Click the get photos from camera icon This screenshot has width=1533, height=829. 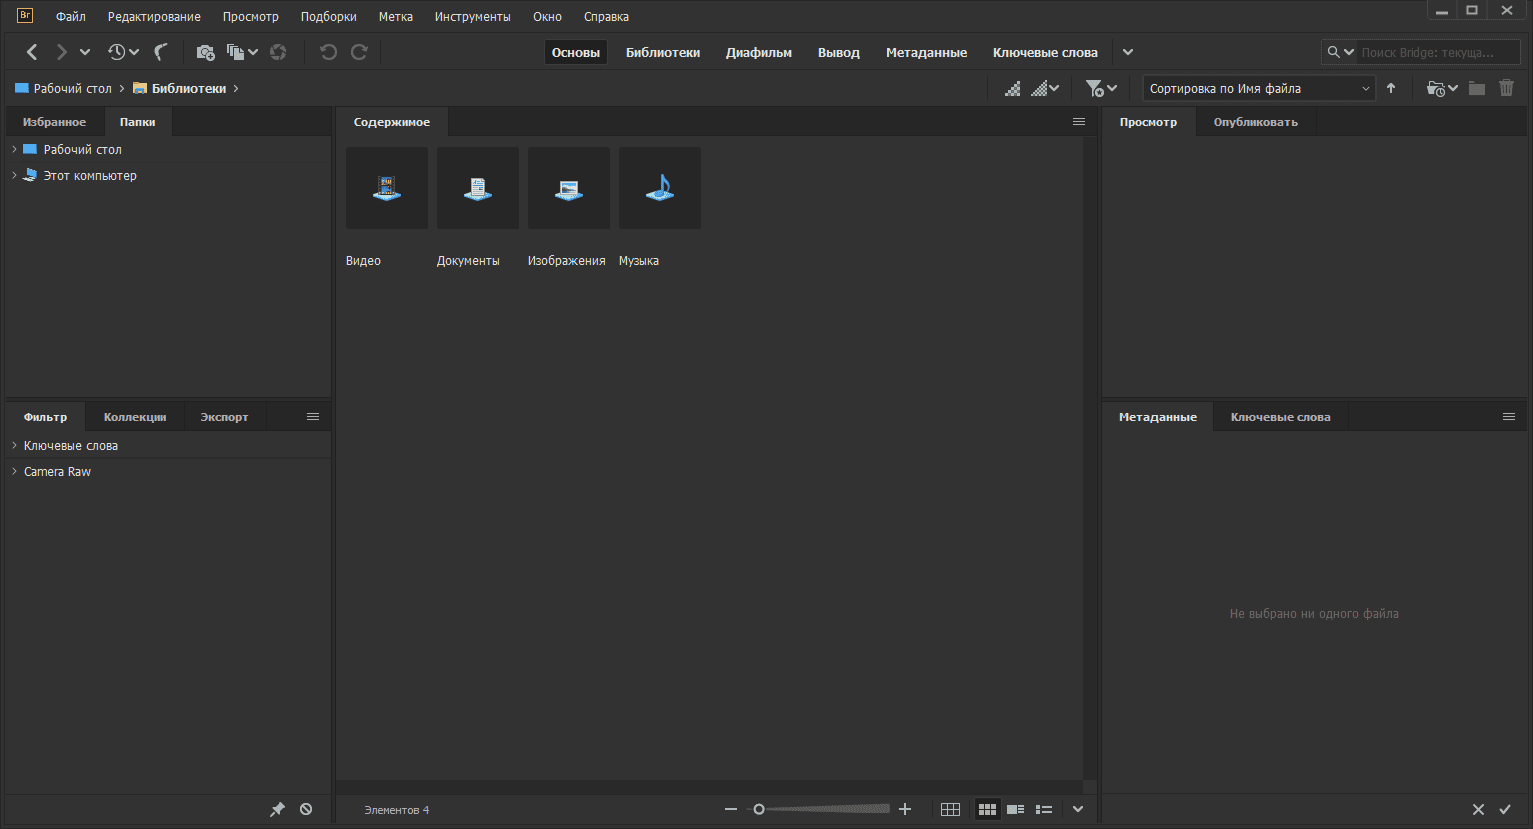(206, 52)
